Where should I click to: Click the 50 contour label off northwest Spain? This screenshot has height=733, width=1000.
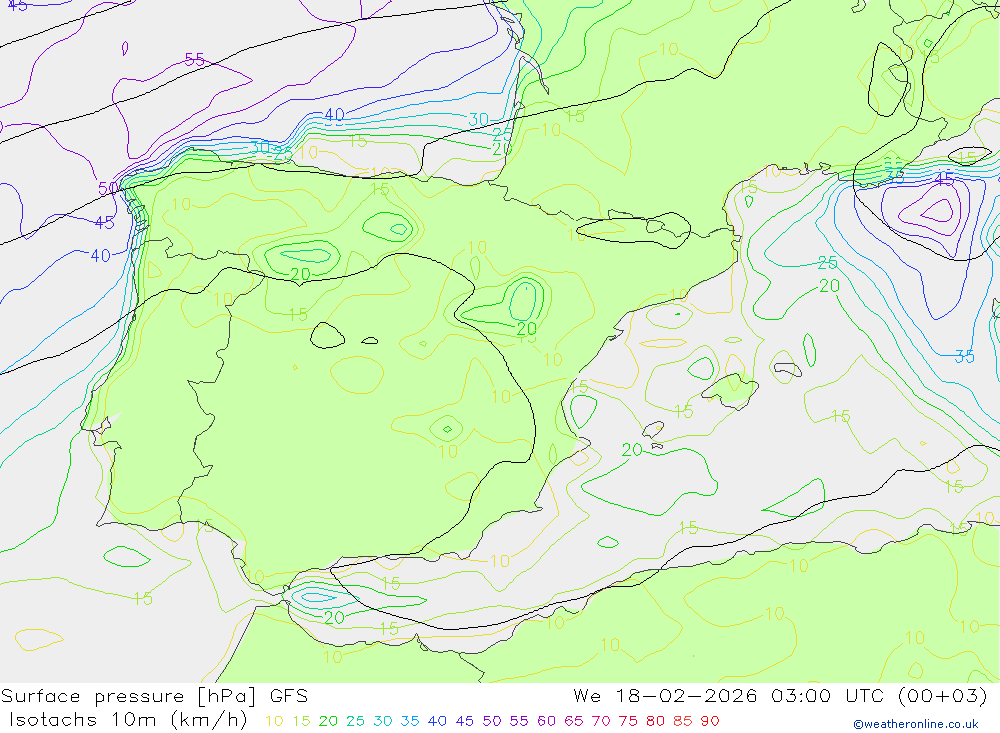pos(108,189)
